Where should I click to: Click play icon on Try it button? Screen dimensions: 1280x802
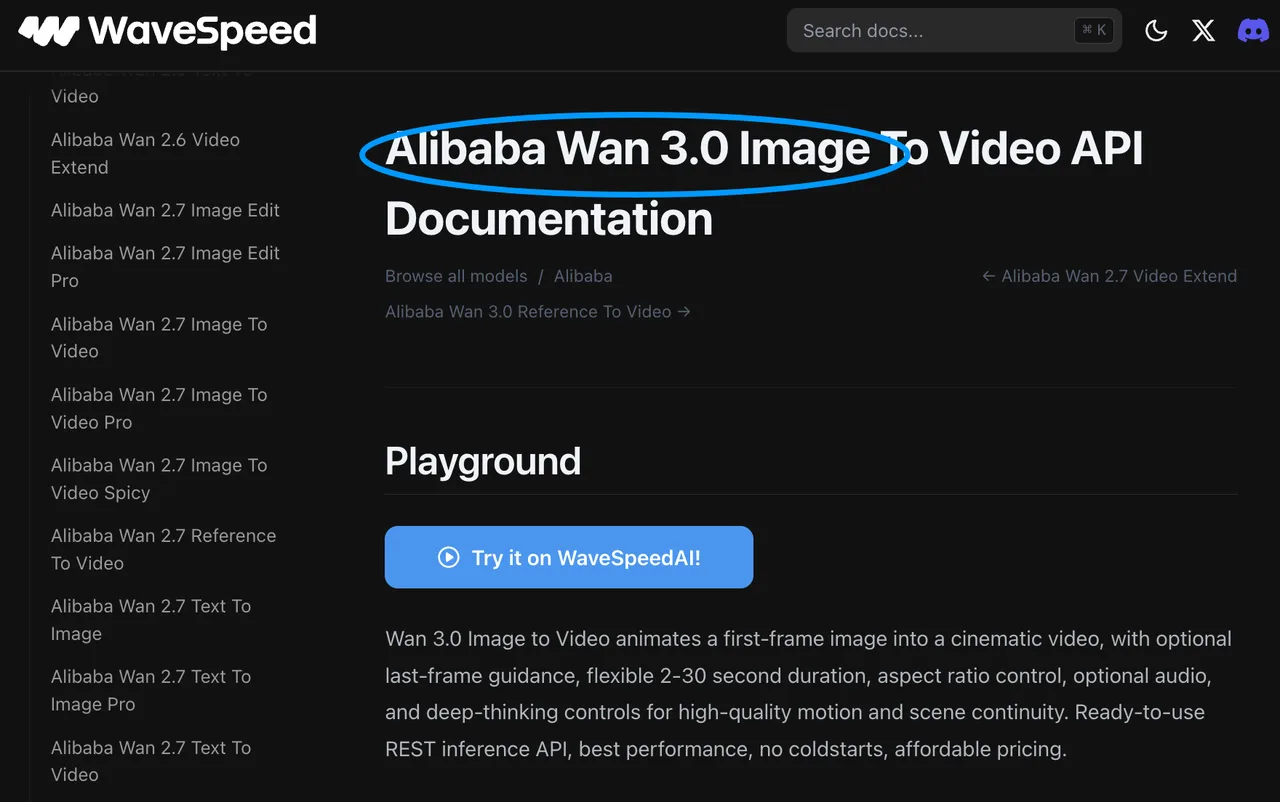tap(449, 558)
